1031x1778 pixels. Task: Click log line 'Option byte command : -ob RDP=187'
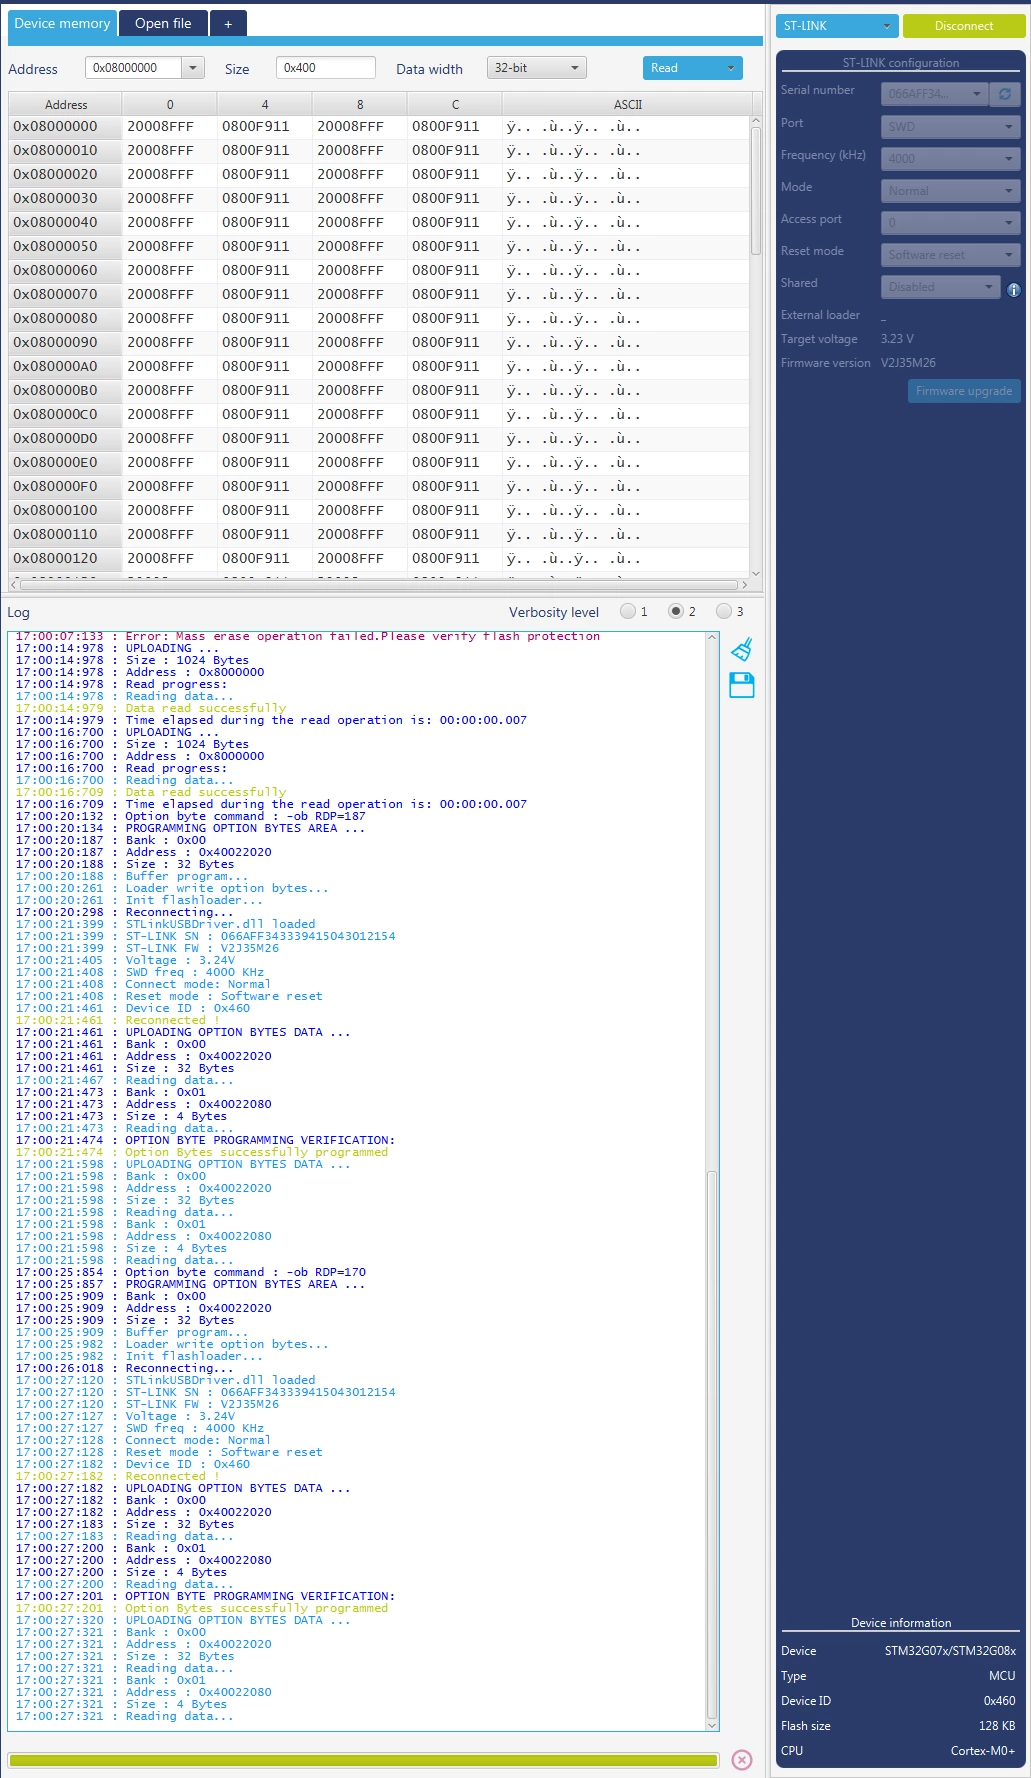point(191,816)
